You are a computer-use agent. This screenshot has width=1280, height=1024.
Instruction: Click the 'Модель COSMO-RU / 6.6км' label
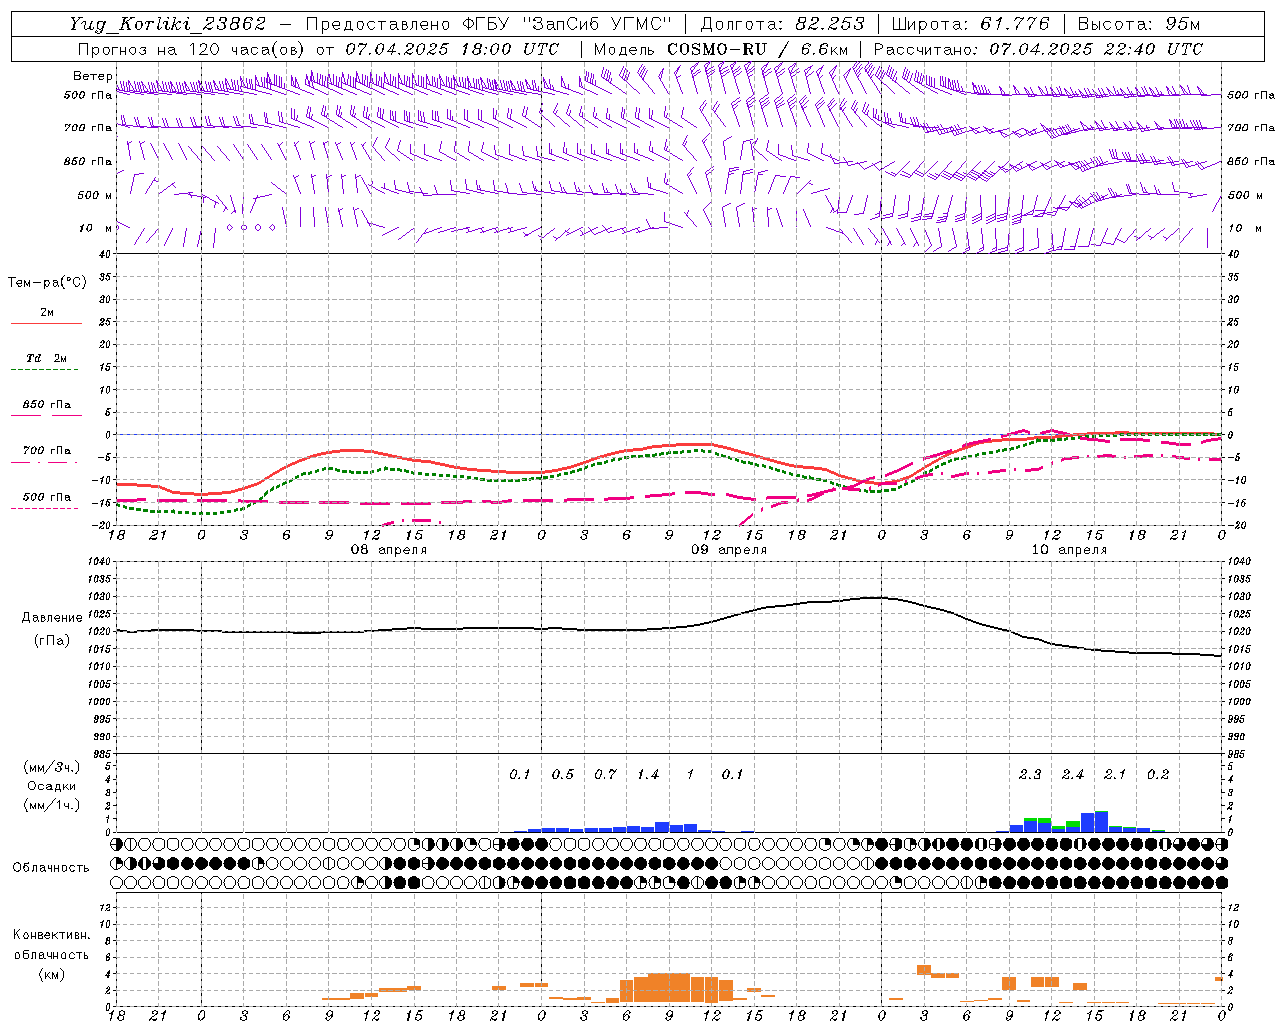pyautogui.click(x=721, y=49)
